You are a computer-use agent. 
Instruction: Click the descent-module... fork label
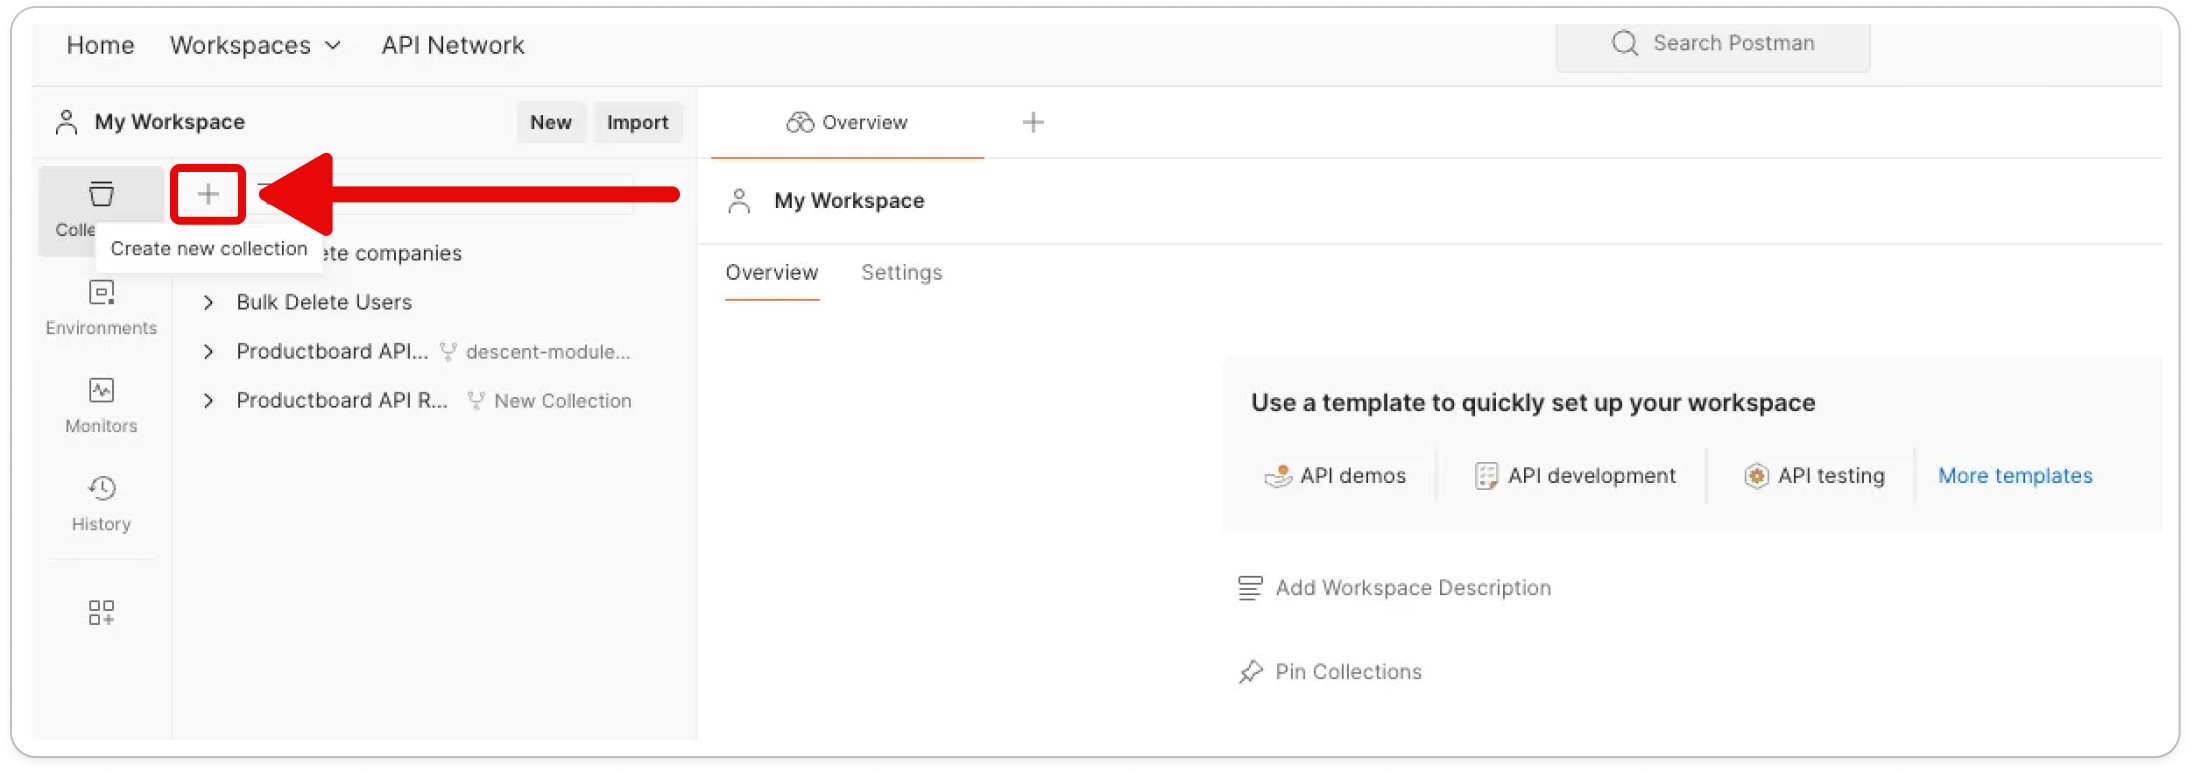[548, 352]
